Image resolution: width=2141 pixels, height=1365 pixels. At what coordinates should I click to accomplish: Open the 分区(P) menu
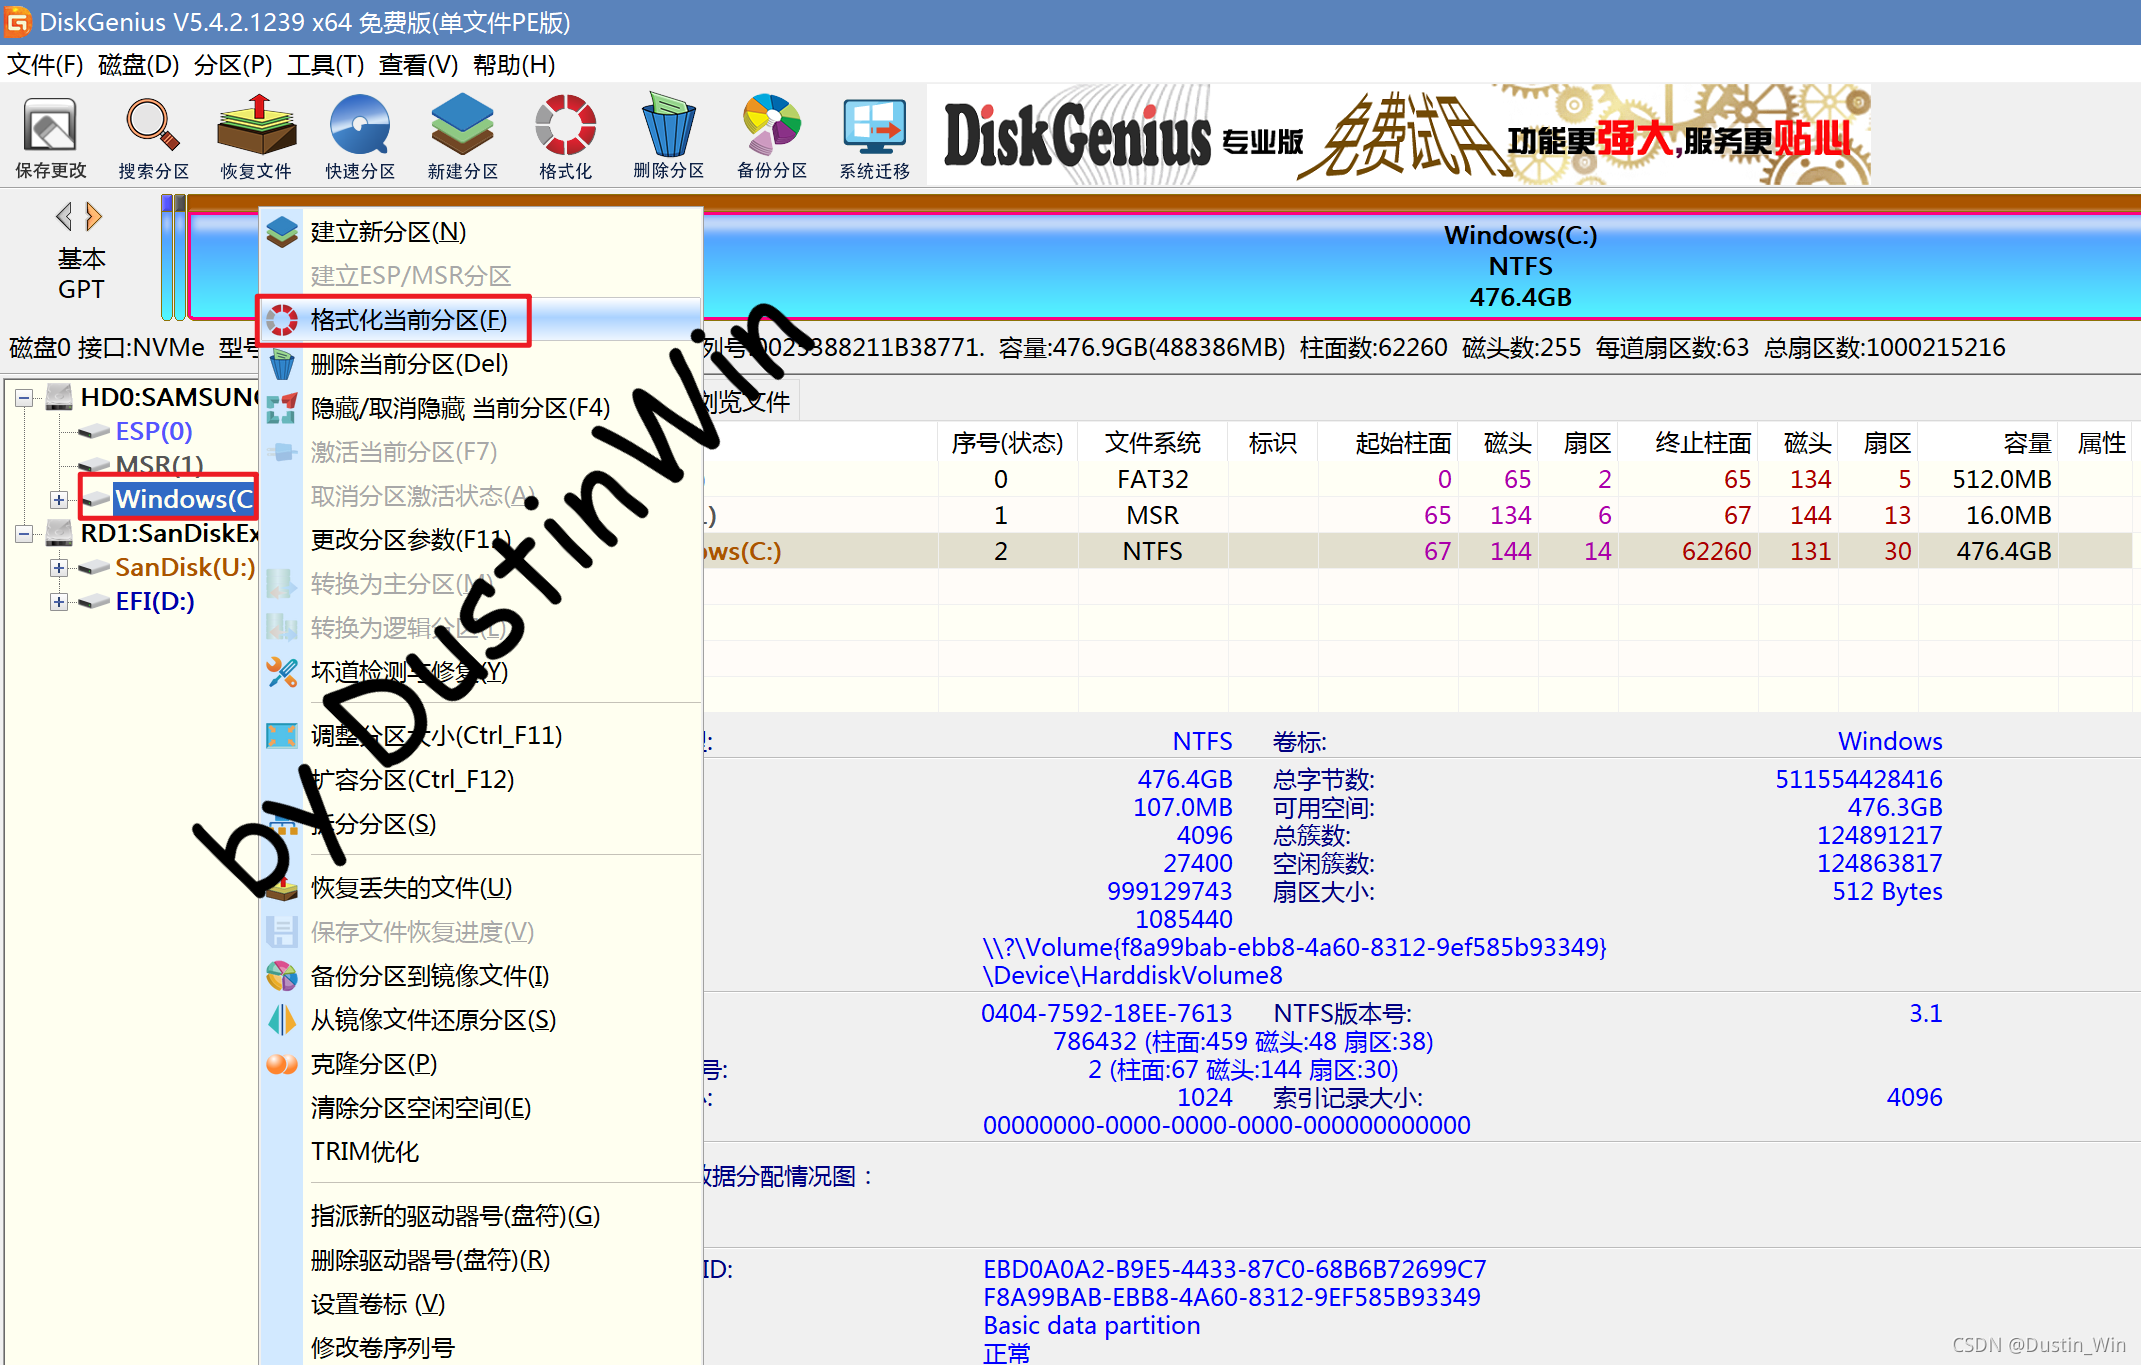pos(233,65)
